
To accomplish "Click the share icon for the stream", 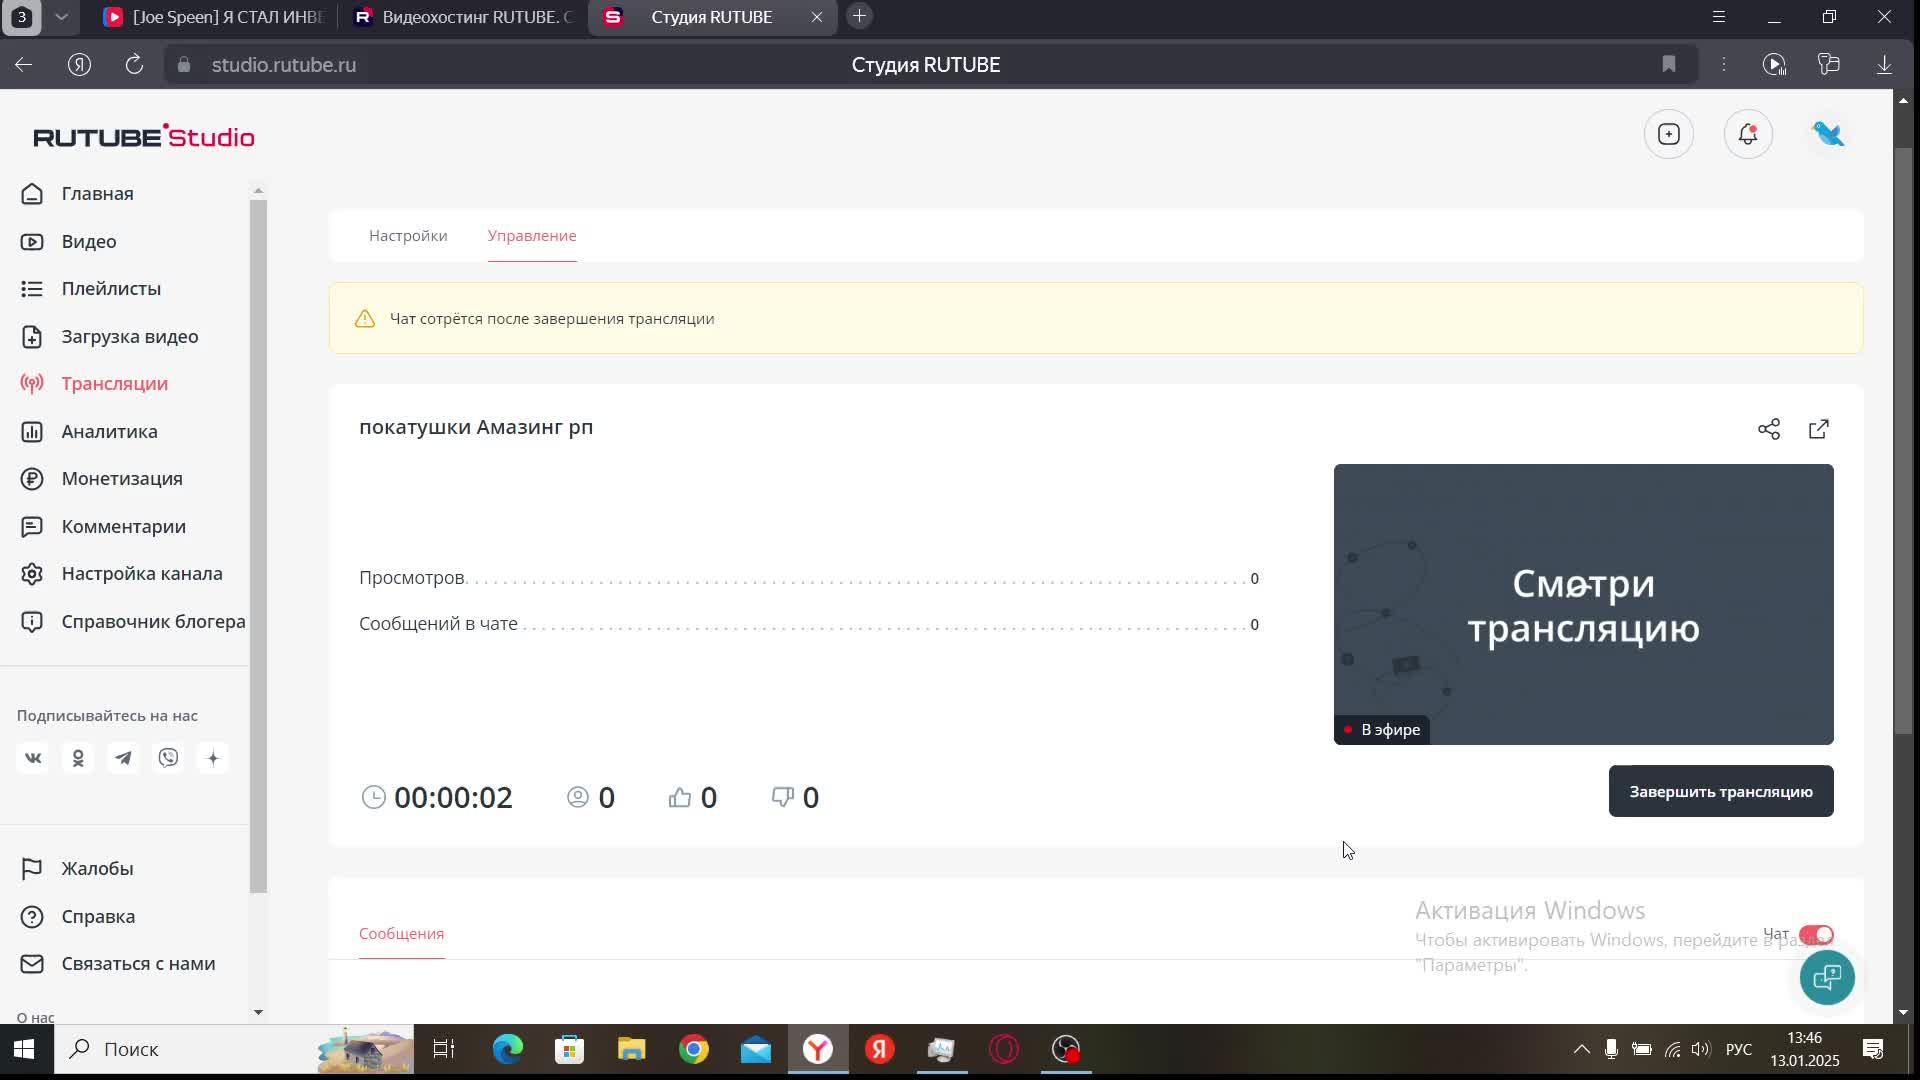I will [x=1768, y=429].
